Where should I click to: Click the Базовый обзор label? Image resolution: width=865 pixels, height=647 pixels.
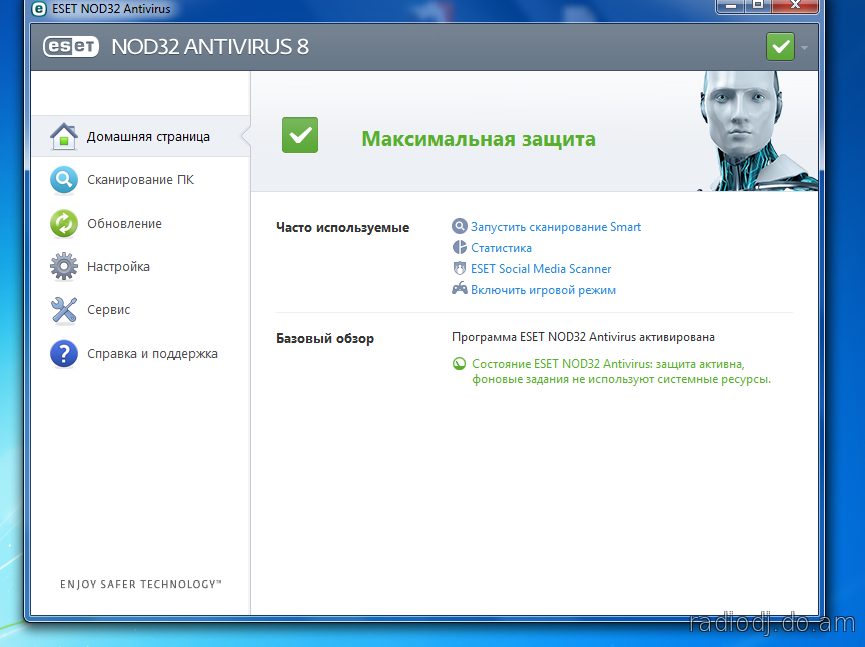click(325, 338)
